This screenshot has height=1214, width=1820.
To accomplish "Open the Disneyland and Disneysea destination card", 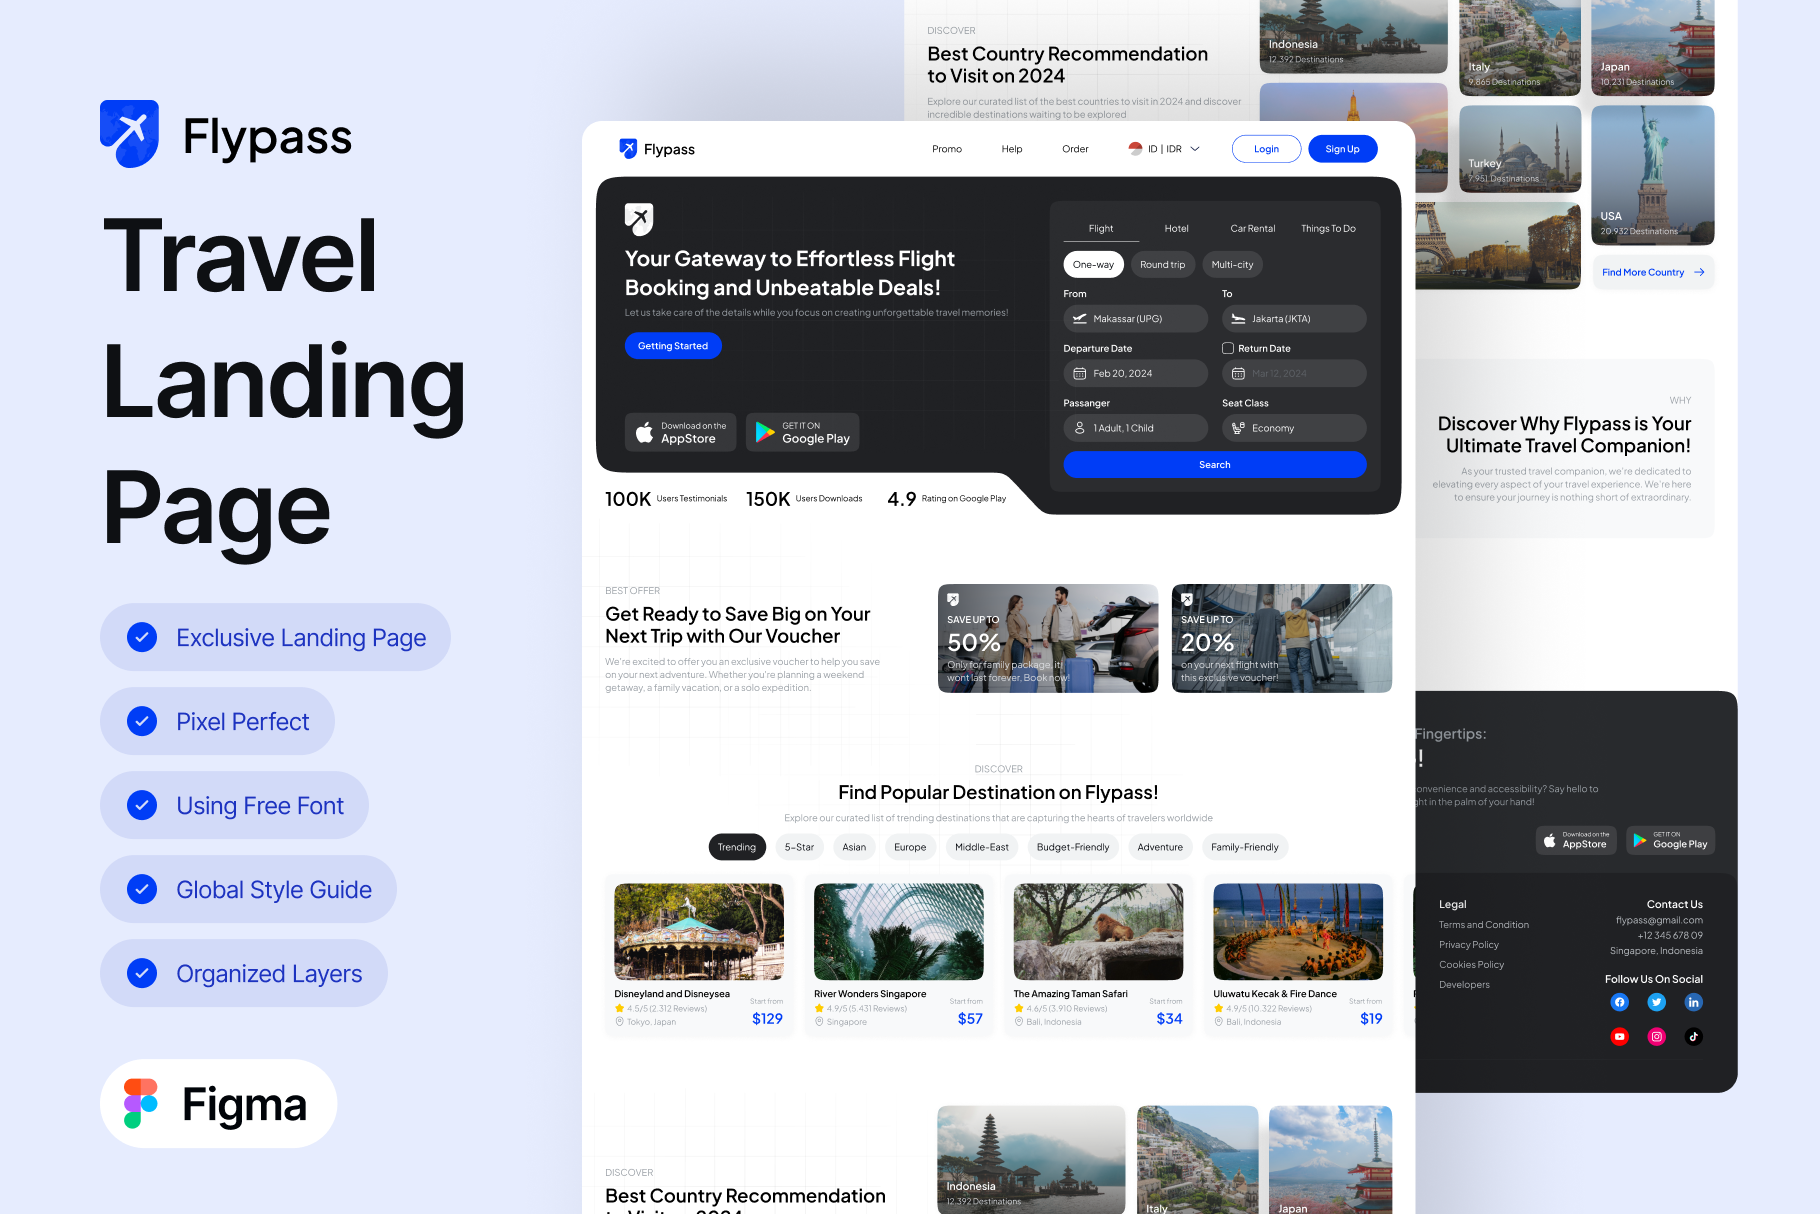I will [x=699, y=955].
